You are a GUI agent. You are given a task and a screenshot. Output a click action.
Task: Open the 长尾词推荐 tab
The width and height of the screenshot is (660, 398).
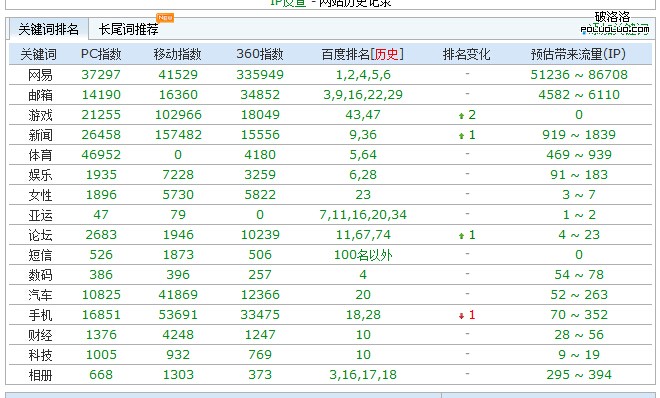click(128, 29)
